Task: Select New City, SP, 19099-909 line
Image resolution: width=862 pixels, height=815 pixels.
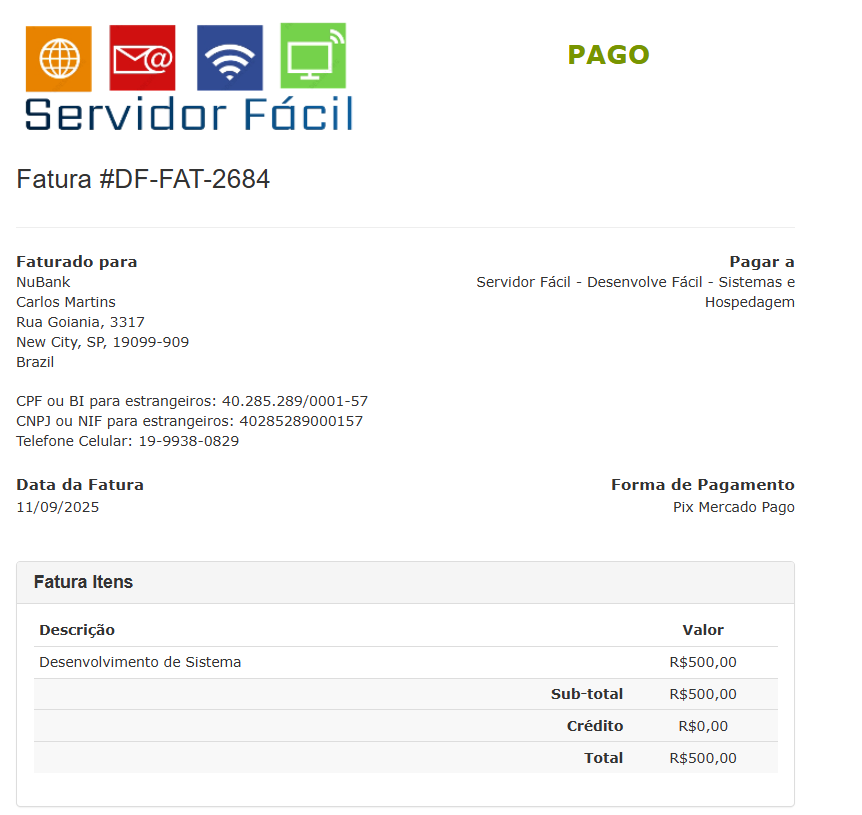Action: [103, 342]
